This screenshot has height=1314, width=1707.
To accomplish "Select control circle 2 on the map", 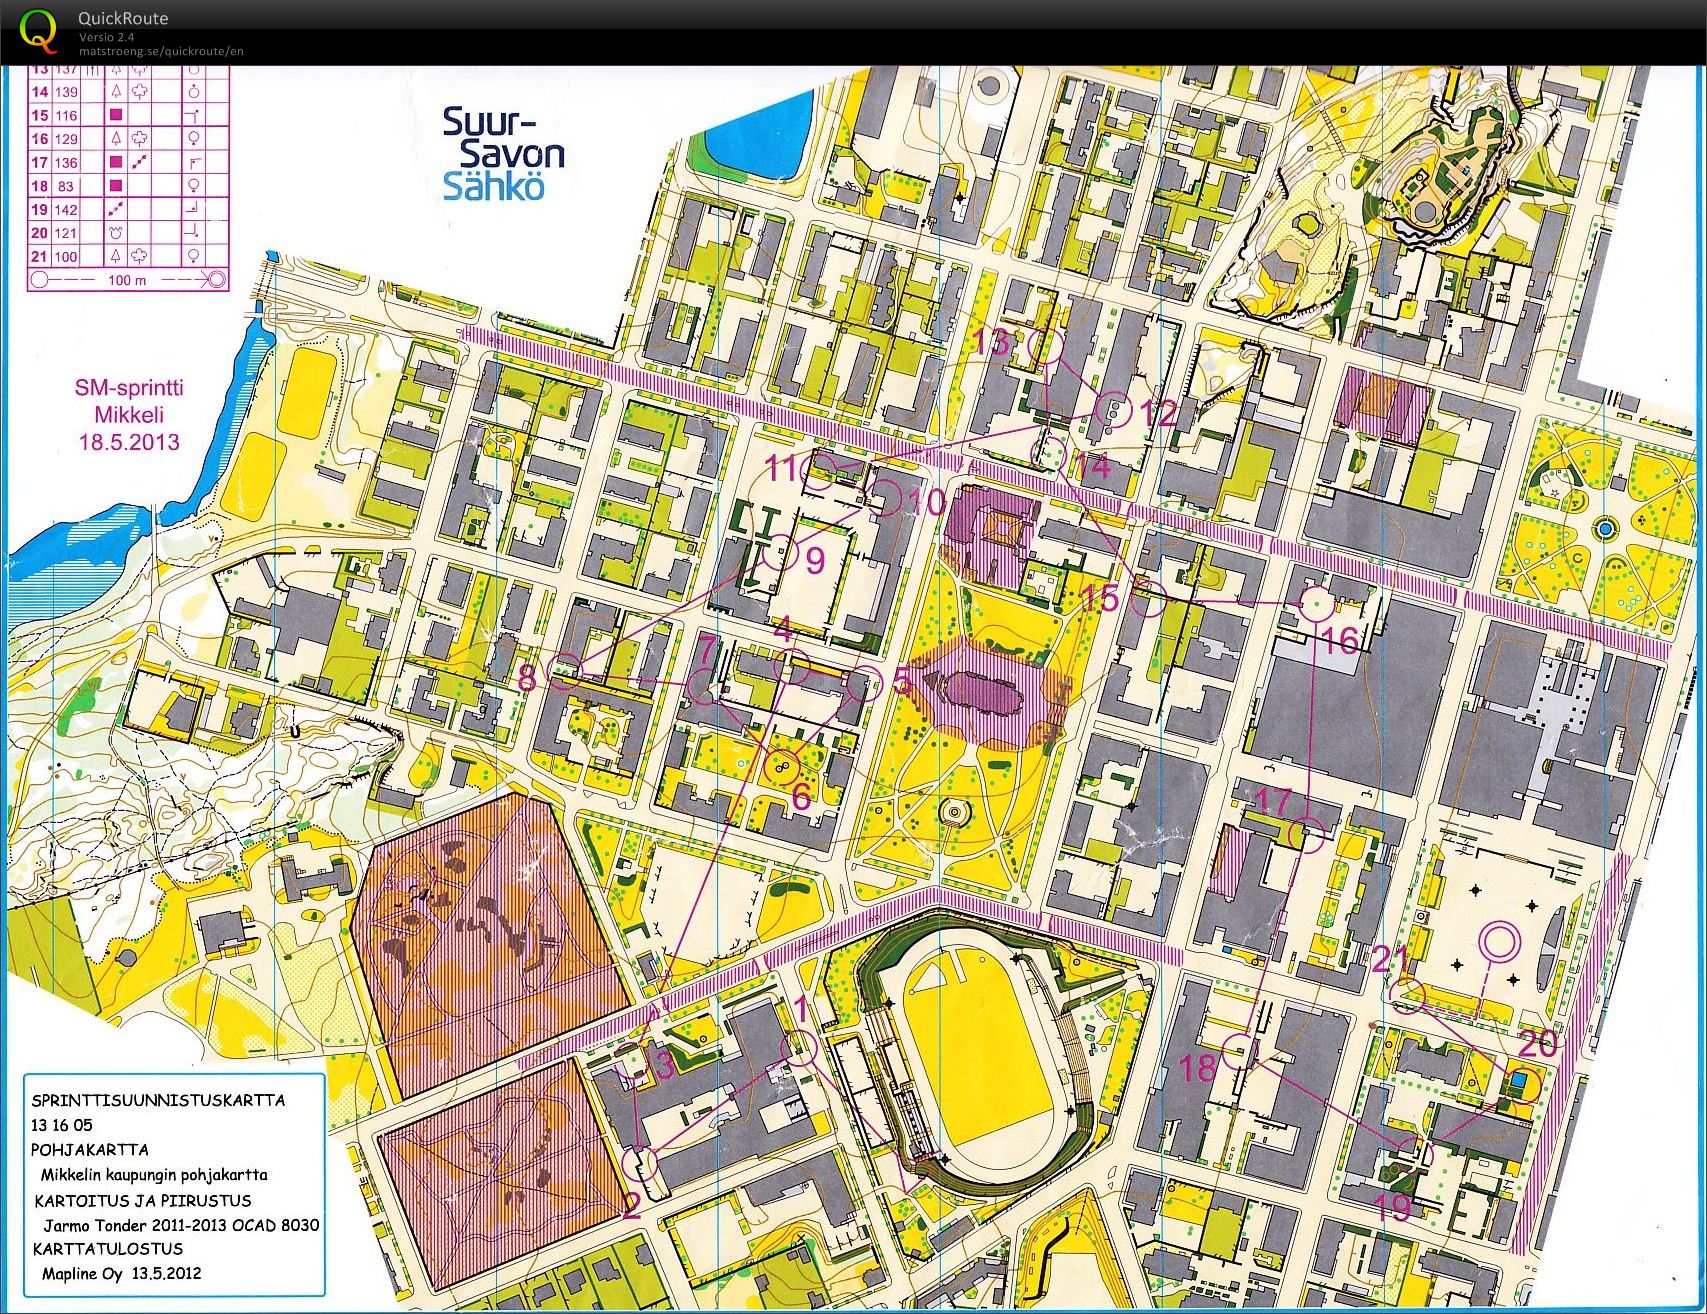I will [639, 1163].
